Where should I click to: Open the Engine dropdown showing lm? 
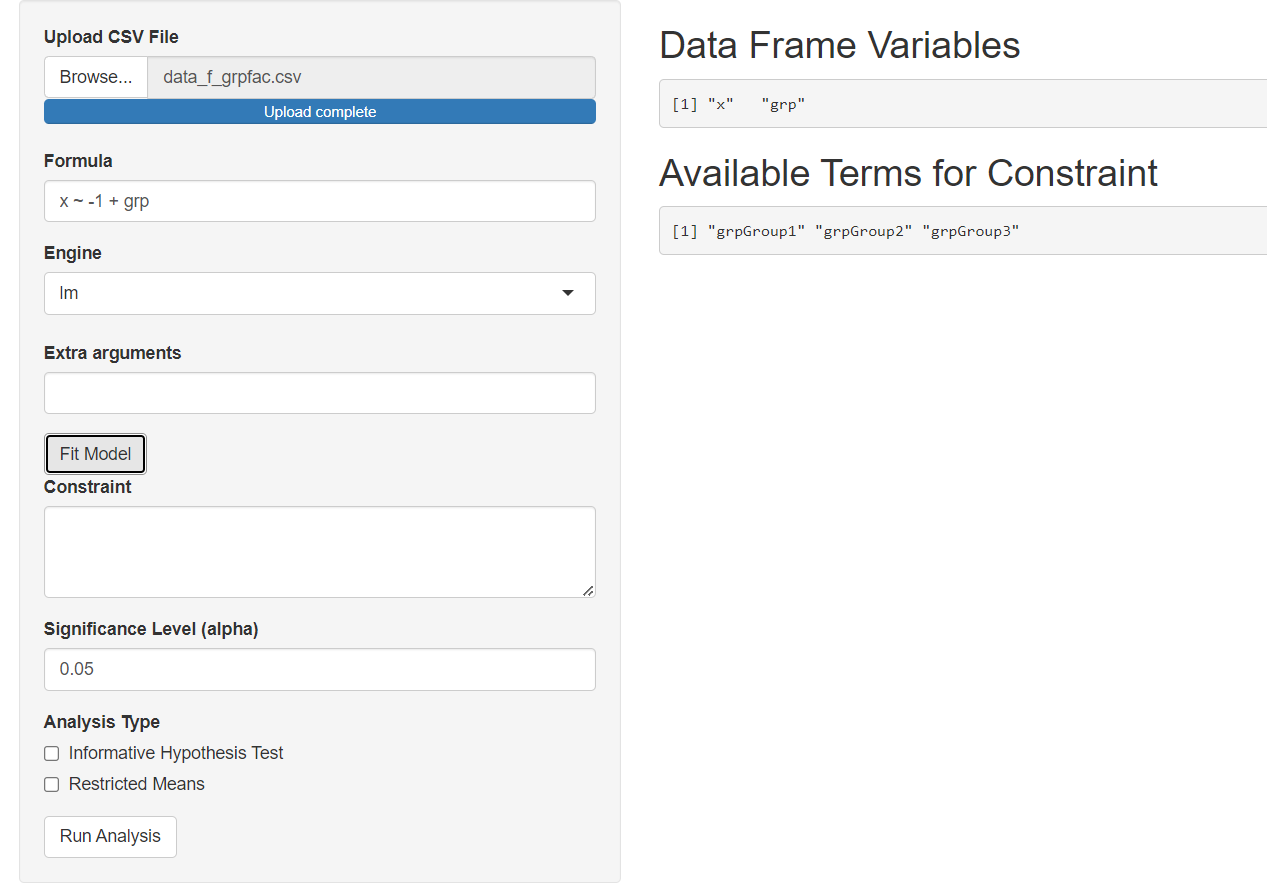(x=320, y=293)
